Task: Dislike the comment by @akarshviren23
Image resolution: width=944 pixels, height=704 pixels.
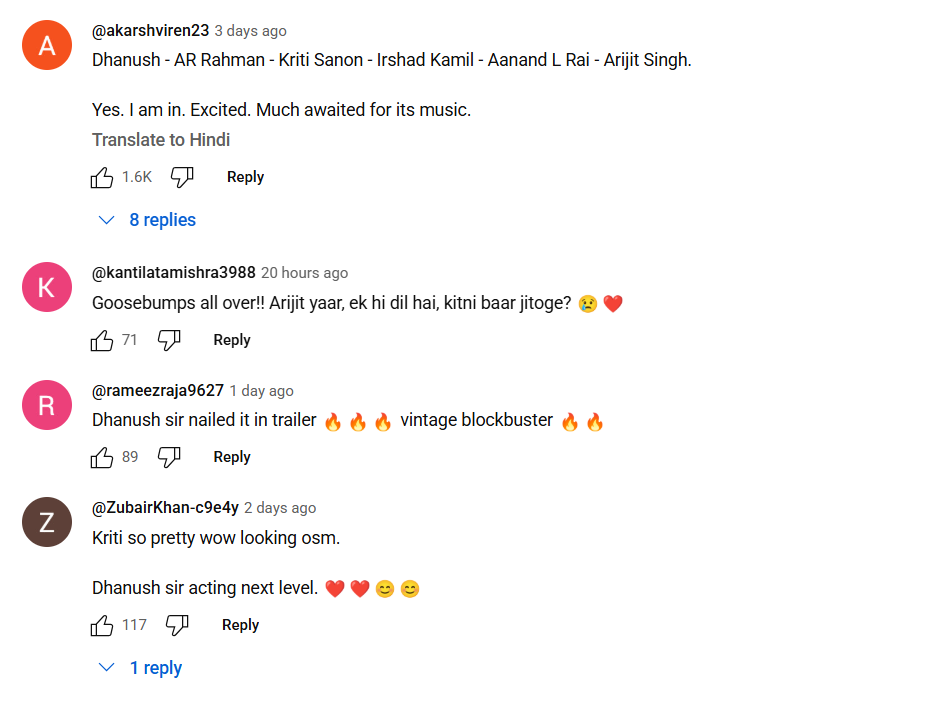Action: point(181,178)
